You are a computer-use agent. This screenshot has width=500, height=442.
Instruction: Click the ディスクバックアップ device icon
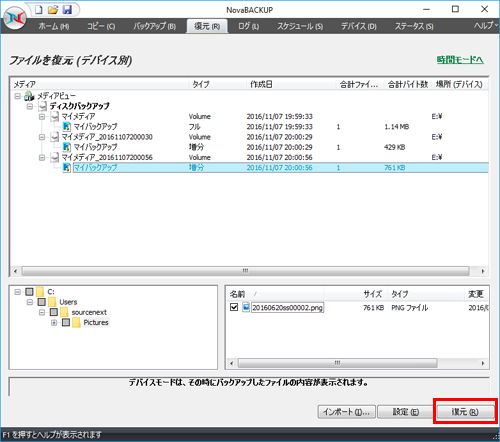point(43,106)
